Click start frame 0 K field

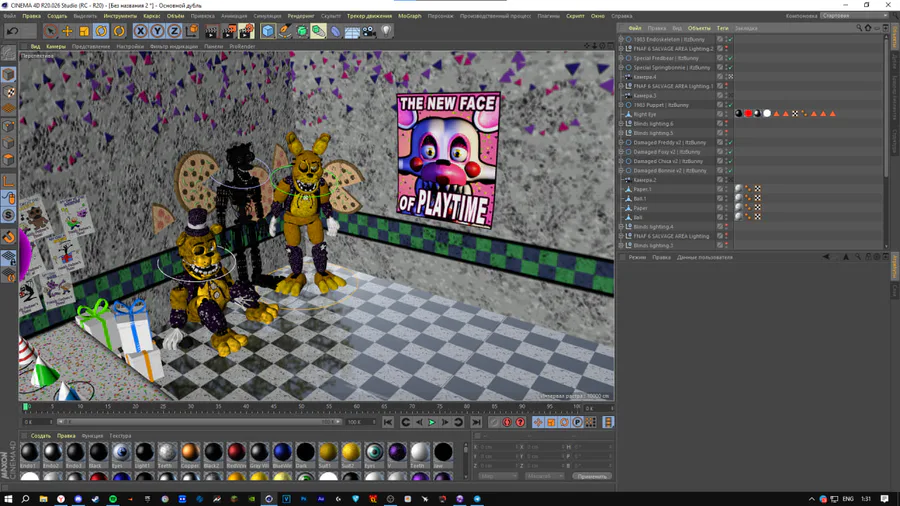pos(37,422)
